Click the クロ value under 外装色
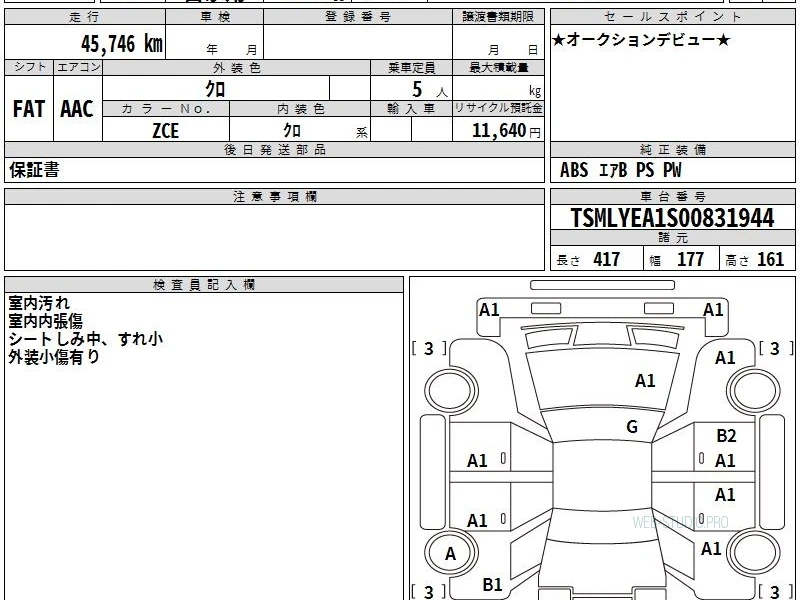This screenshot has width=800, height=600. click(x=215, y=89)
